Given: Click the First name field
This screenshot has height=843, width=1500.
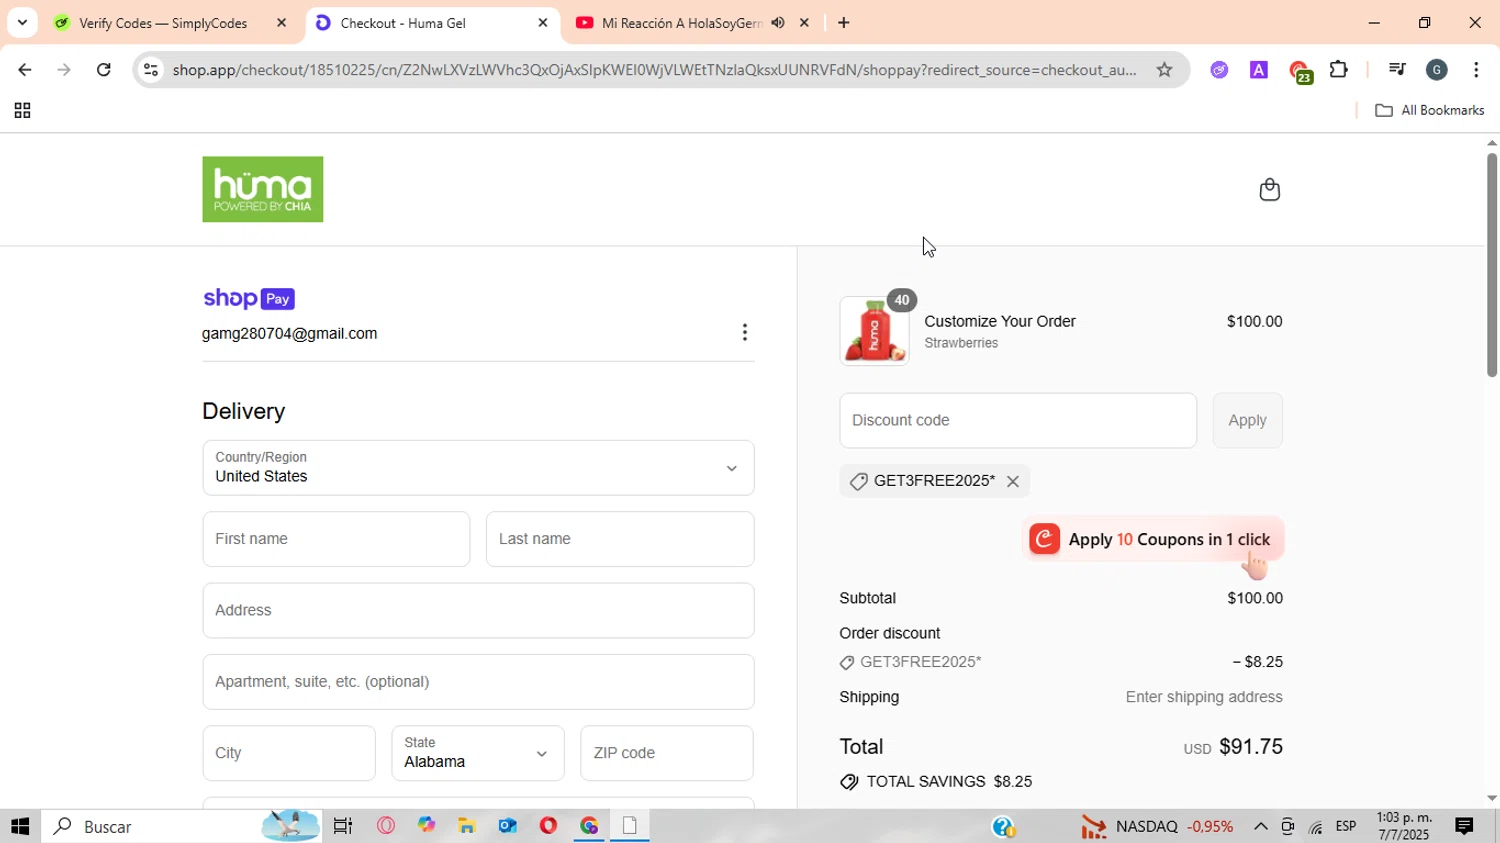Looking at the screenshot, I should (x=336, y=539).
